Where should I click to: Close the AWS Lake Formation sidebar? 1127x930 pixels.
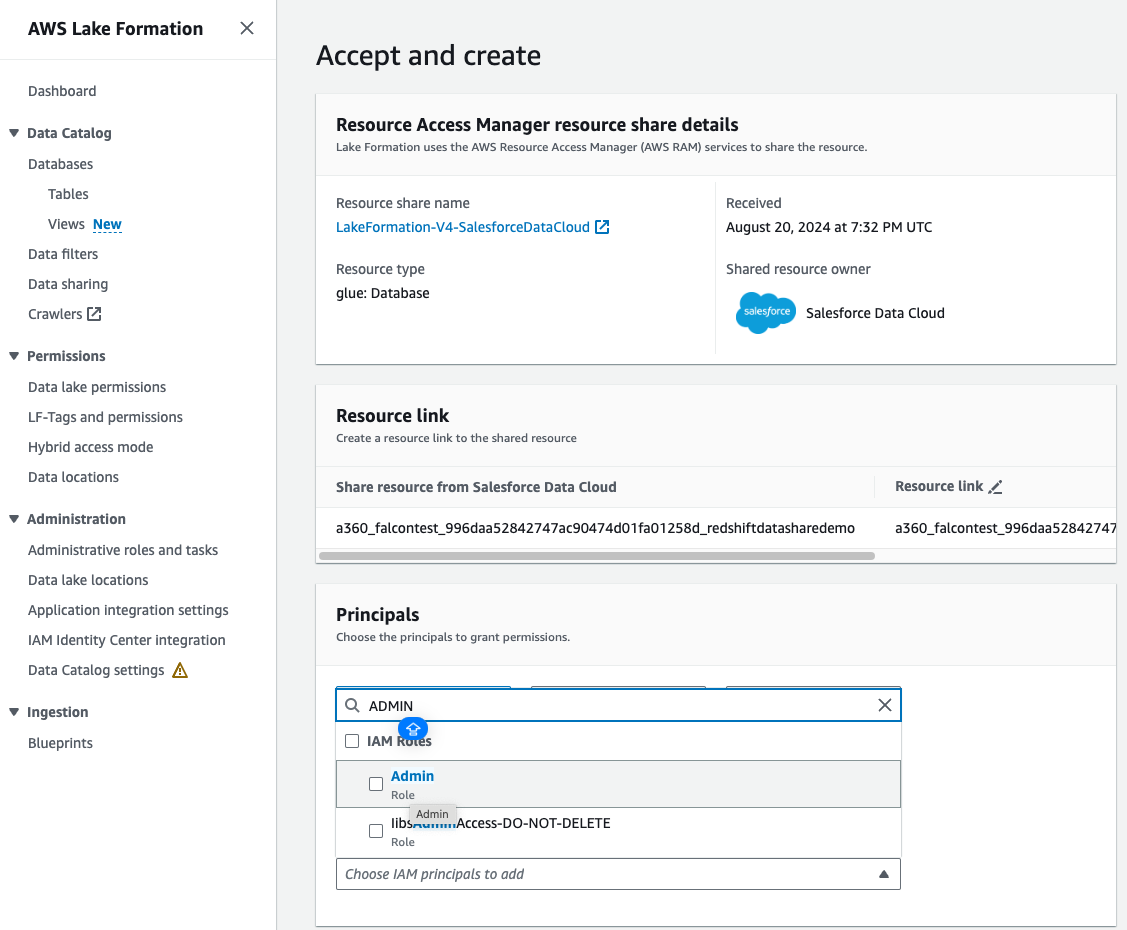pyautogui.click(x=247, y=29)
